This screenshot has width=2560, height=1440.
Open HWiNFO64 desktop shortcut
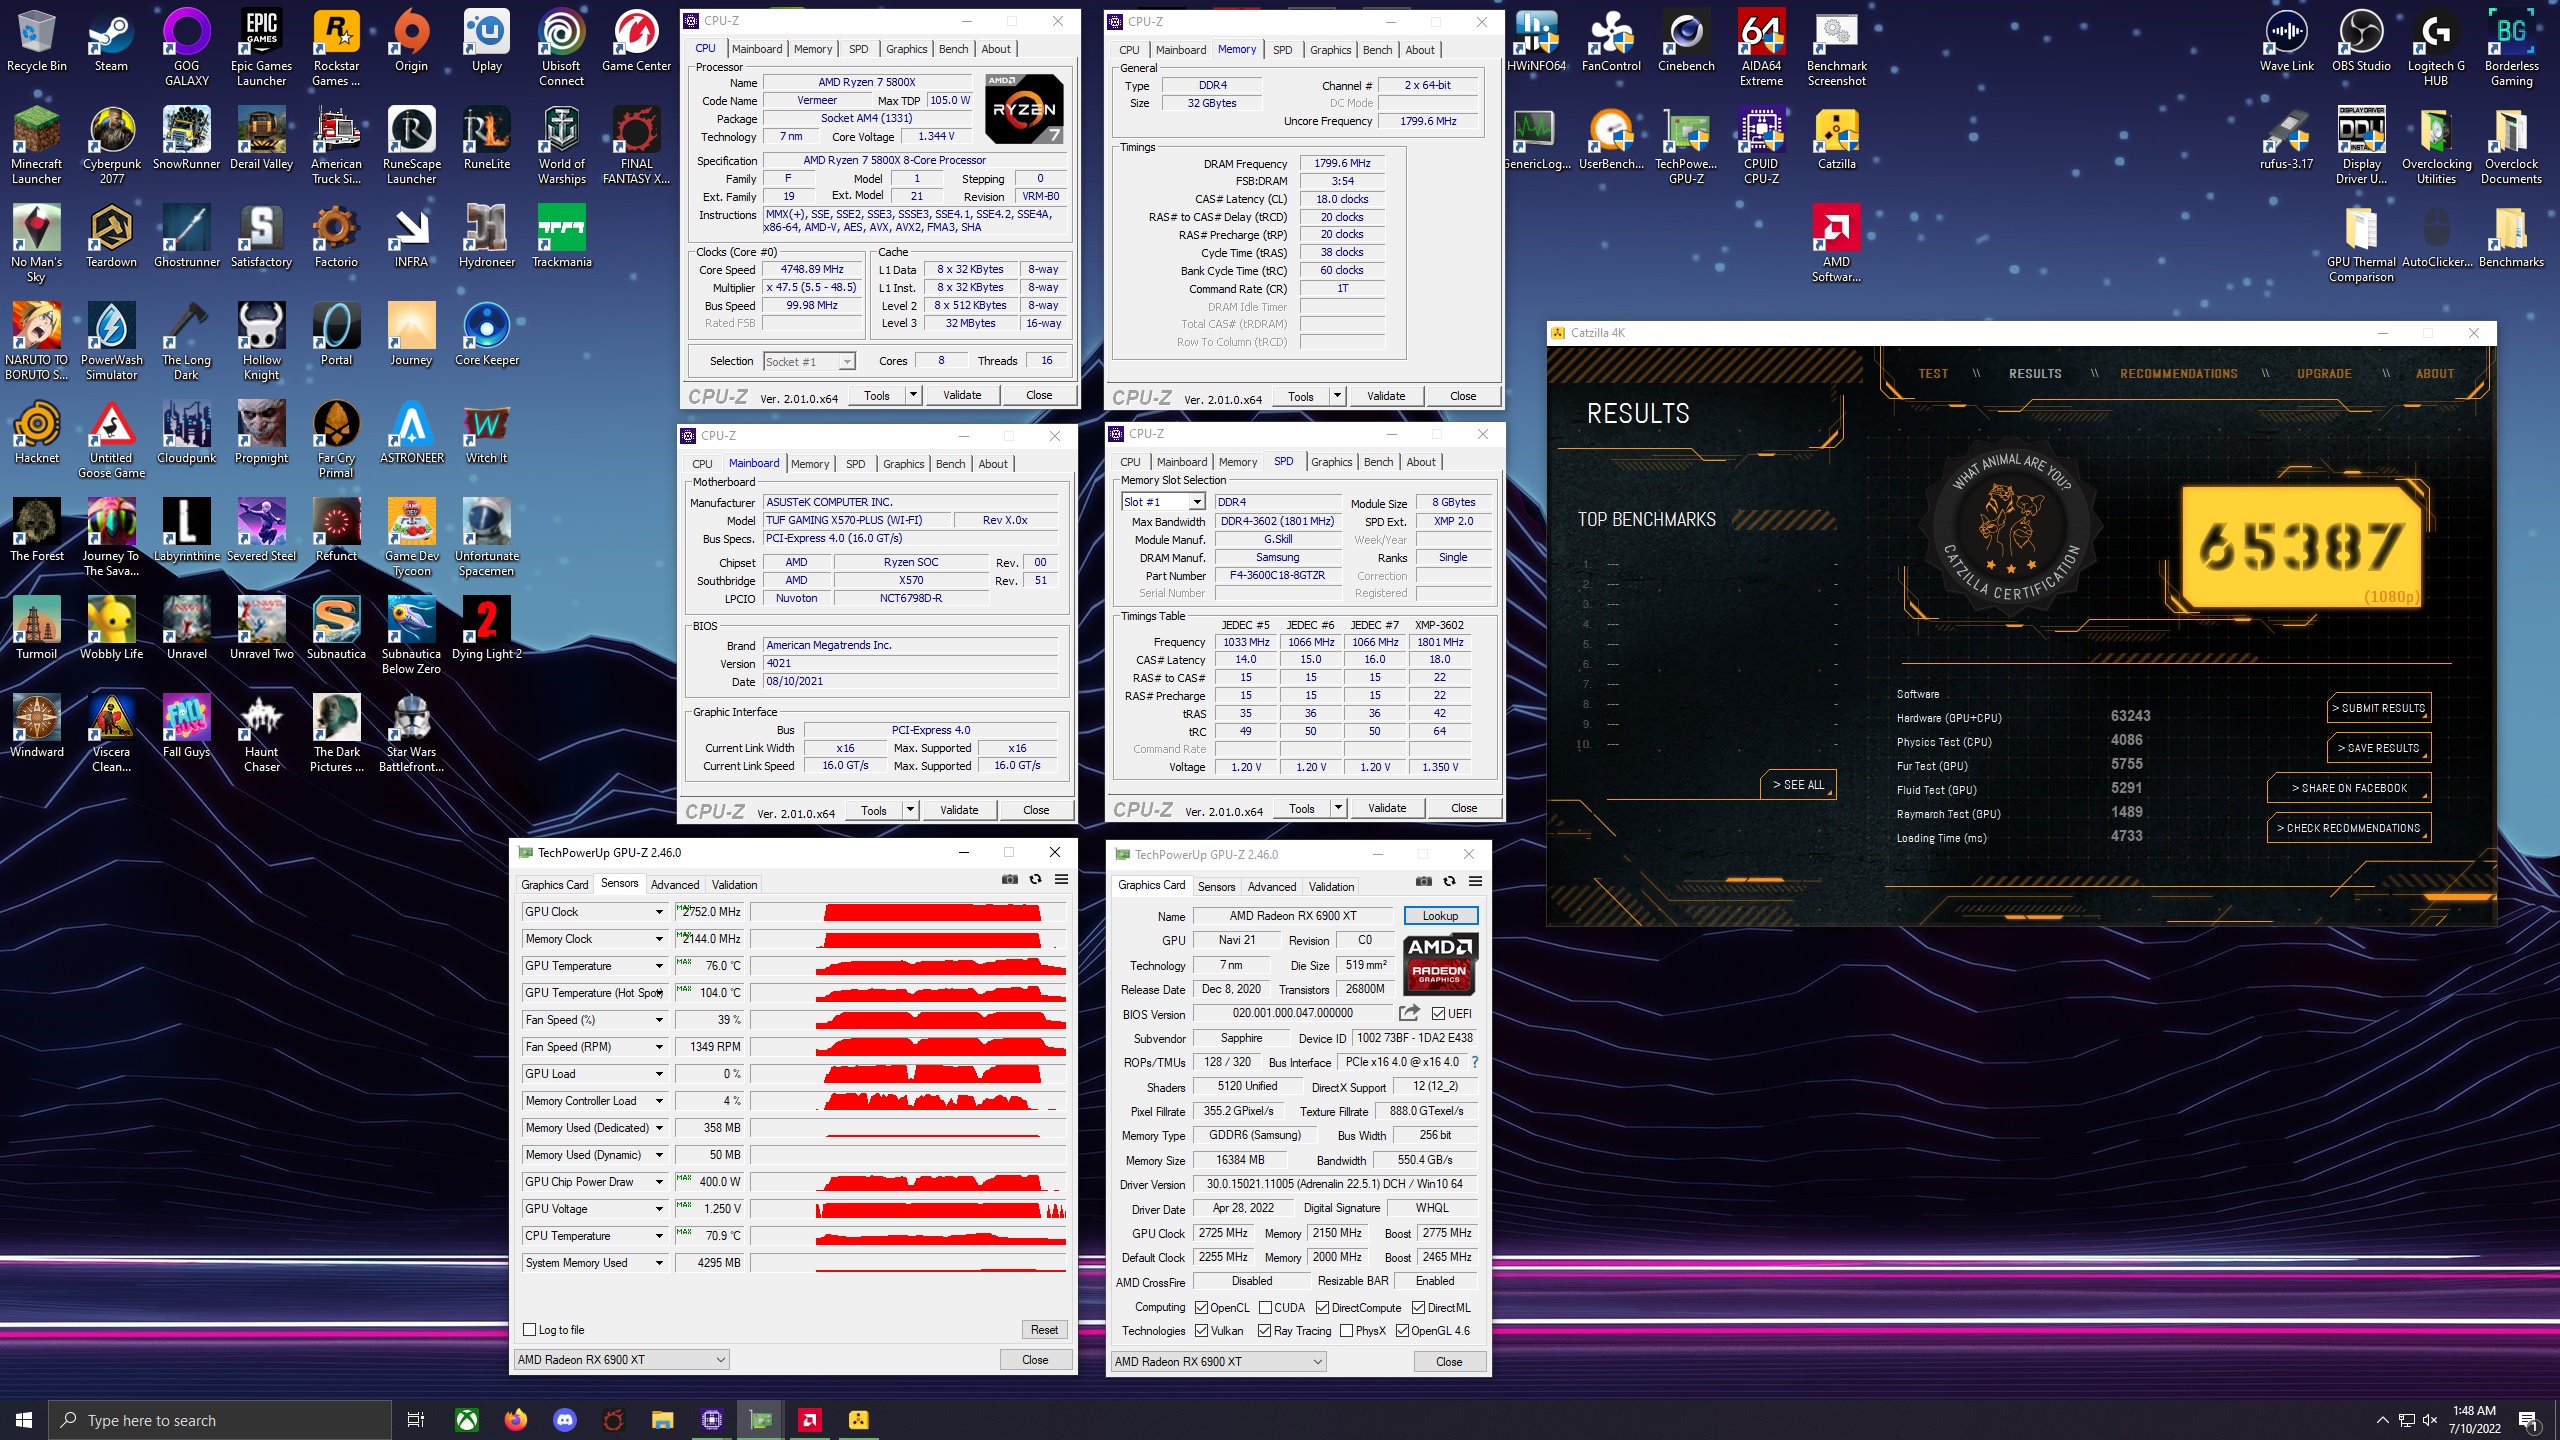[1536, 40]
